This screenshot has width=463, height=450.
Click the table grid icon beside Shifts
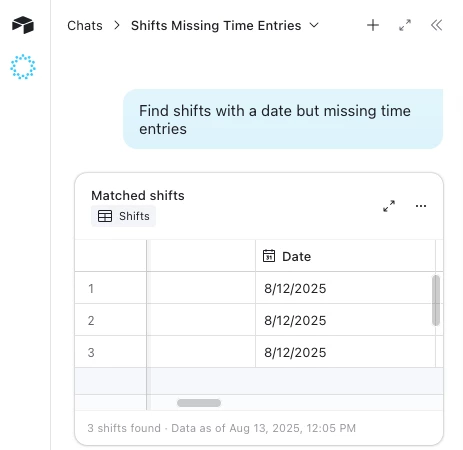click(105, 216)
